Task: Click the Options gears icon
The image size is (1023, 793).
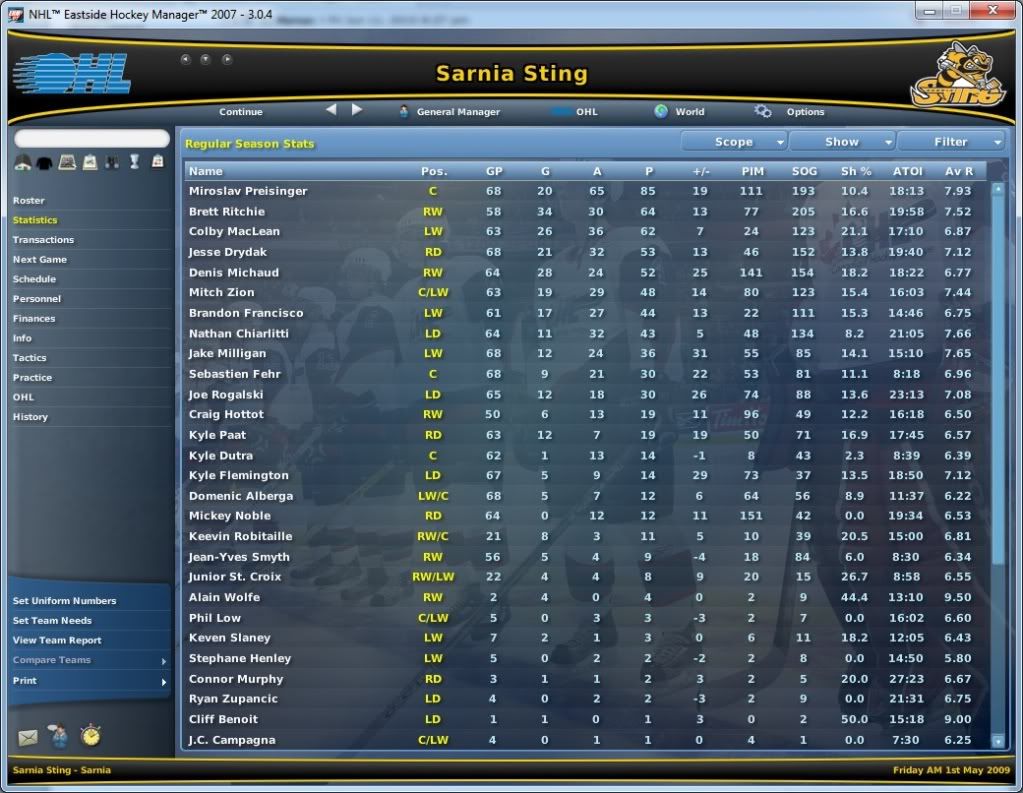Action: coord(763,112)
